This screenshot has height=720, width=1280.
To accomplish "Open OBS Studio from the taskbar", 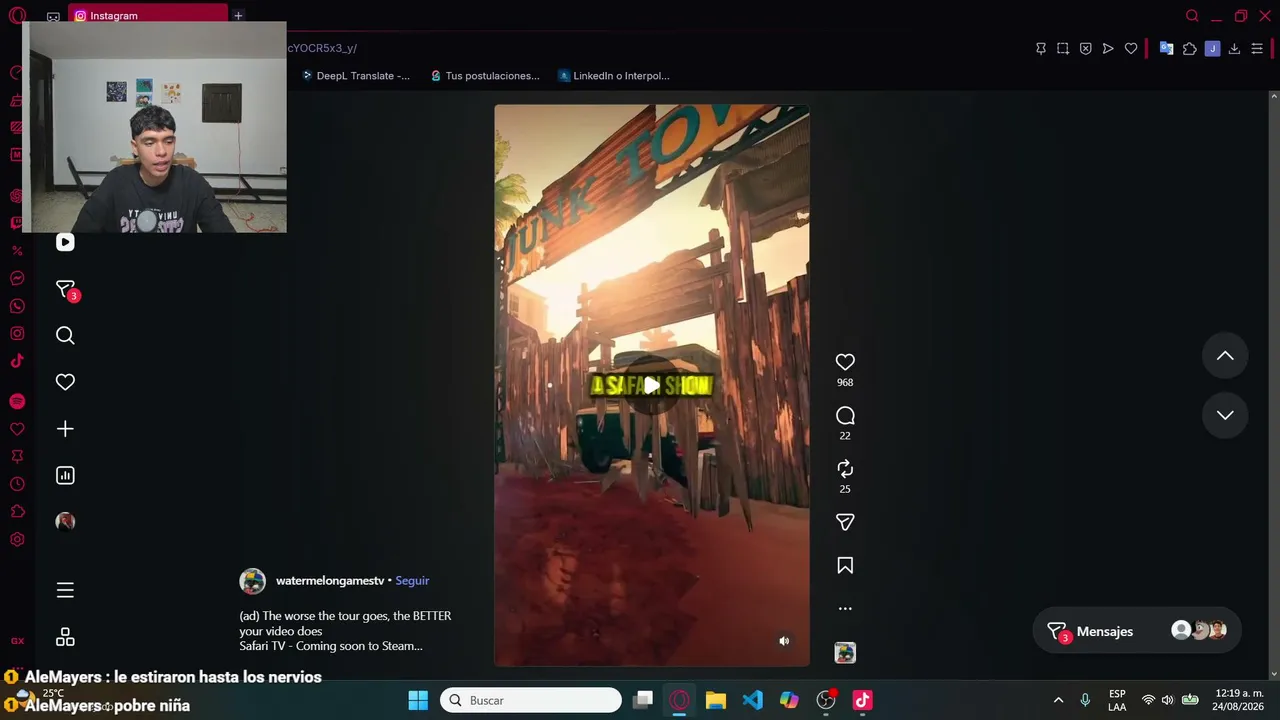I will [x=826, y=700].
